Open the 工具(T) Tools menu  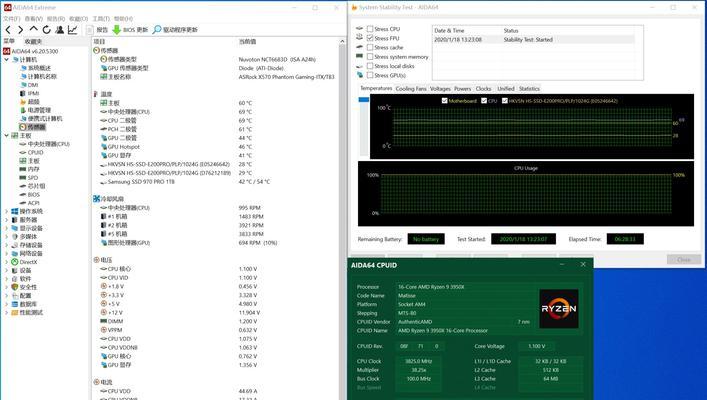pos(101,18)
